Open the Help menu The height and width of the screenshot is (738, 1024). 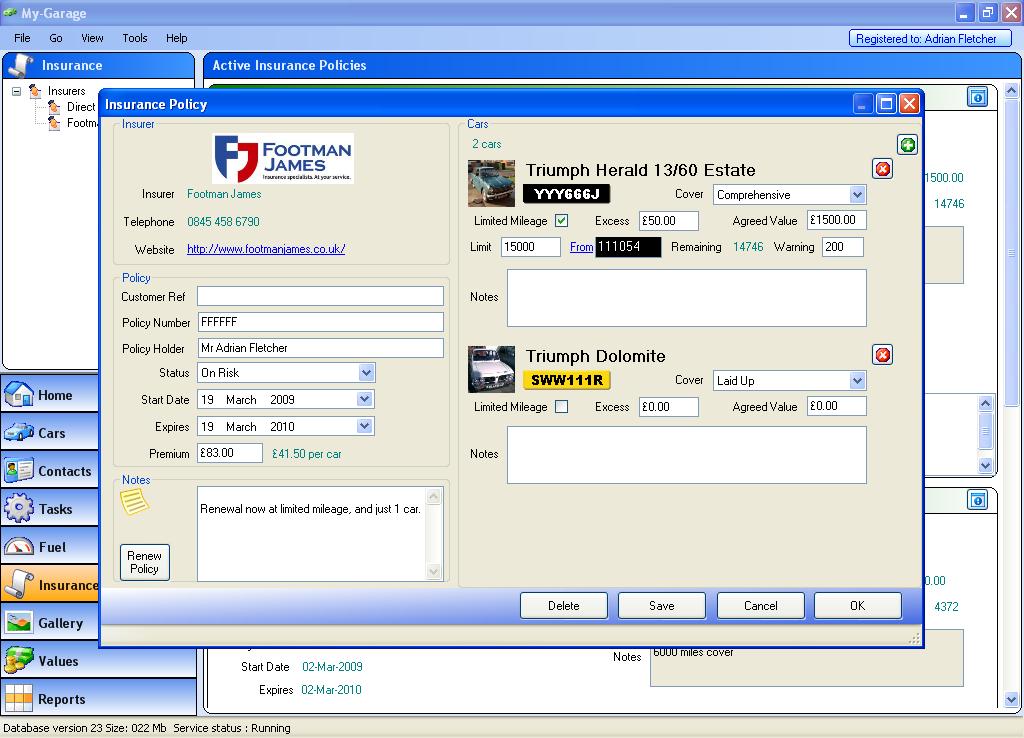[x=177, y=38]
